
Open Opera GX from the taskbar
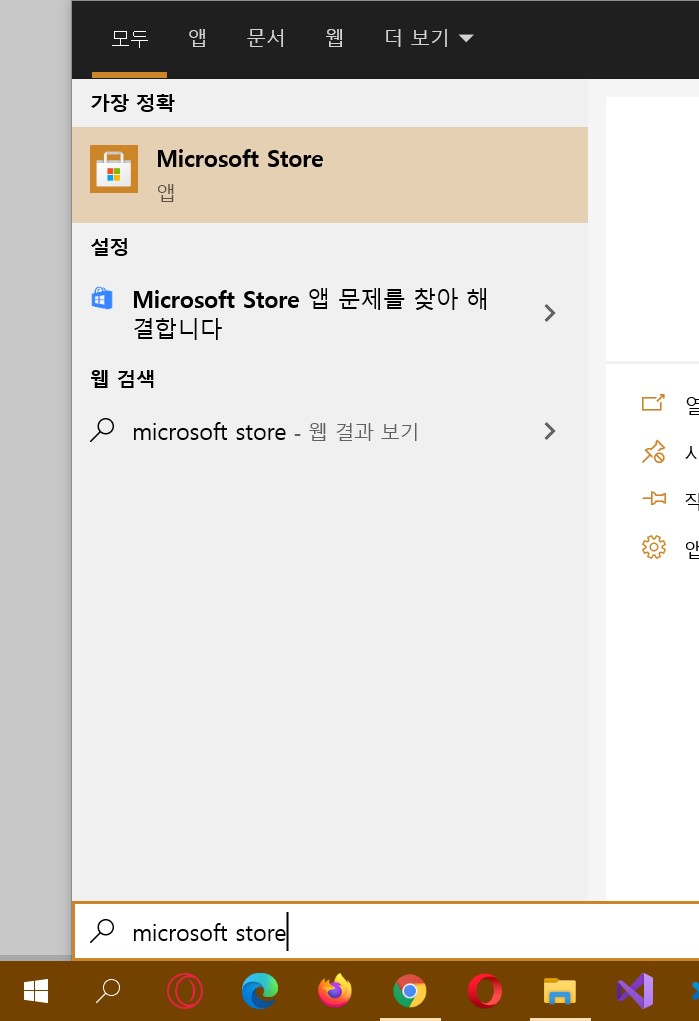tap(184, 991)
